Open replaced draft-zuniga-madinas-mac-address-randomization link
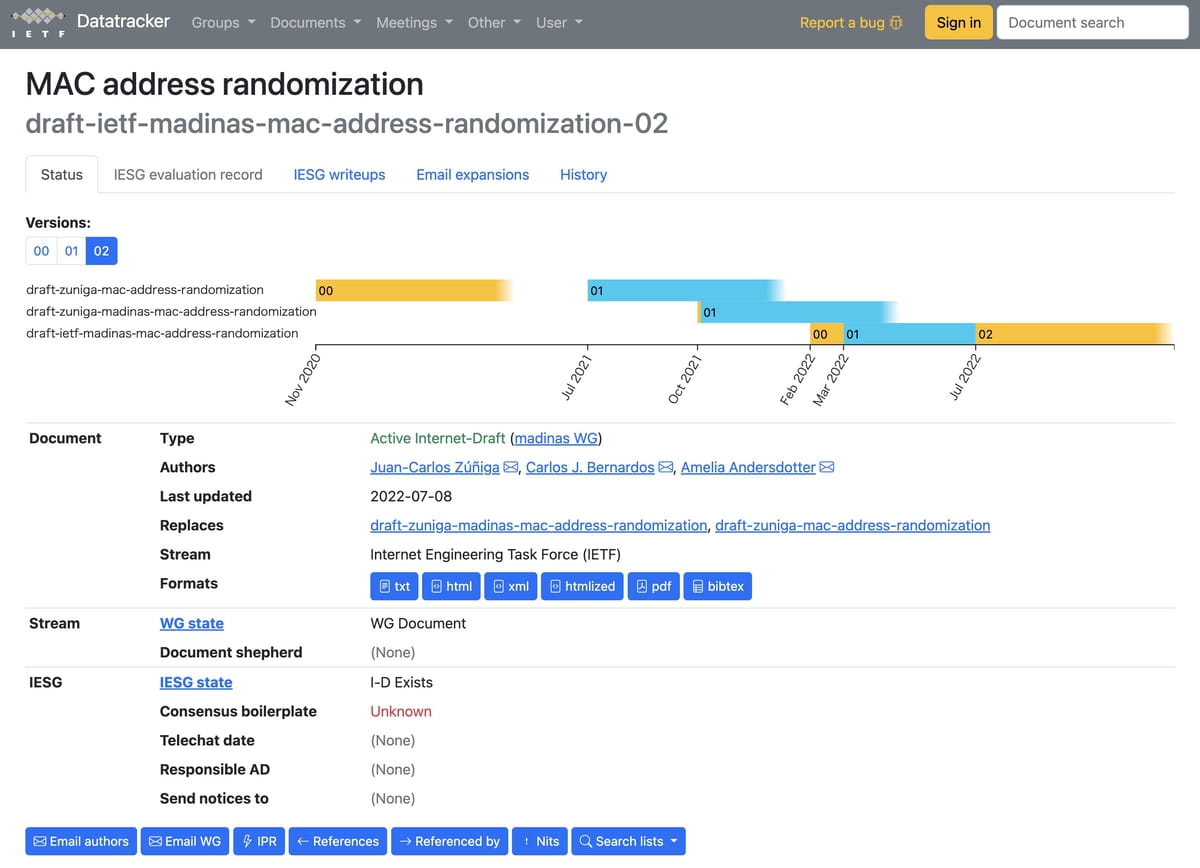1200x868 pixels. click(539, 525)
